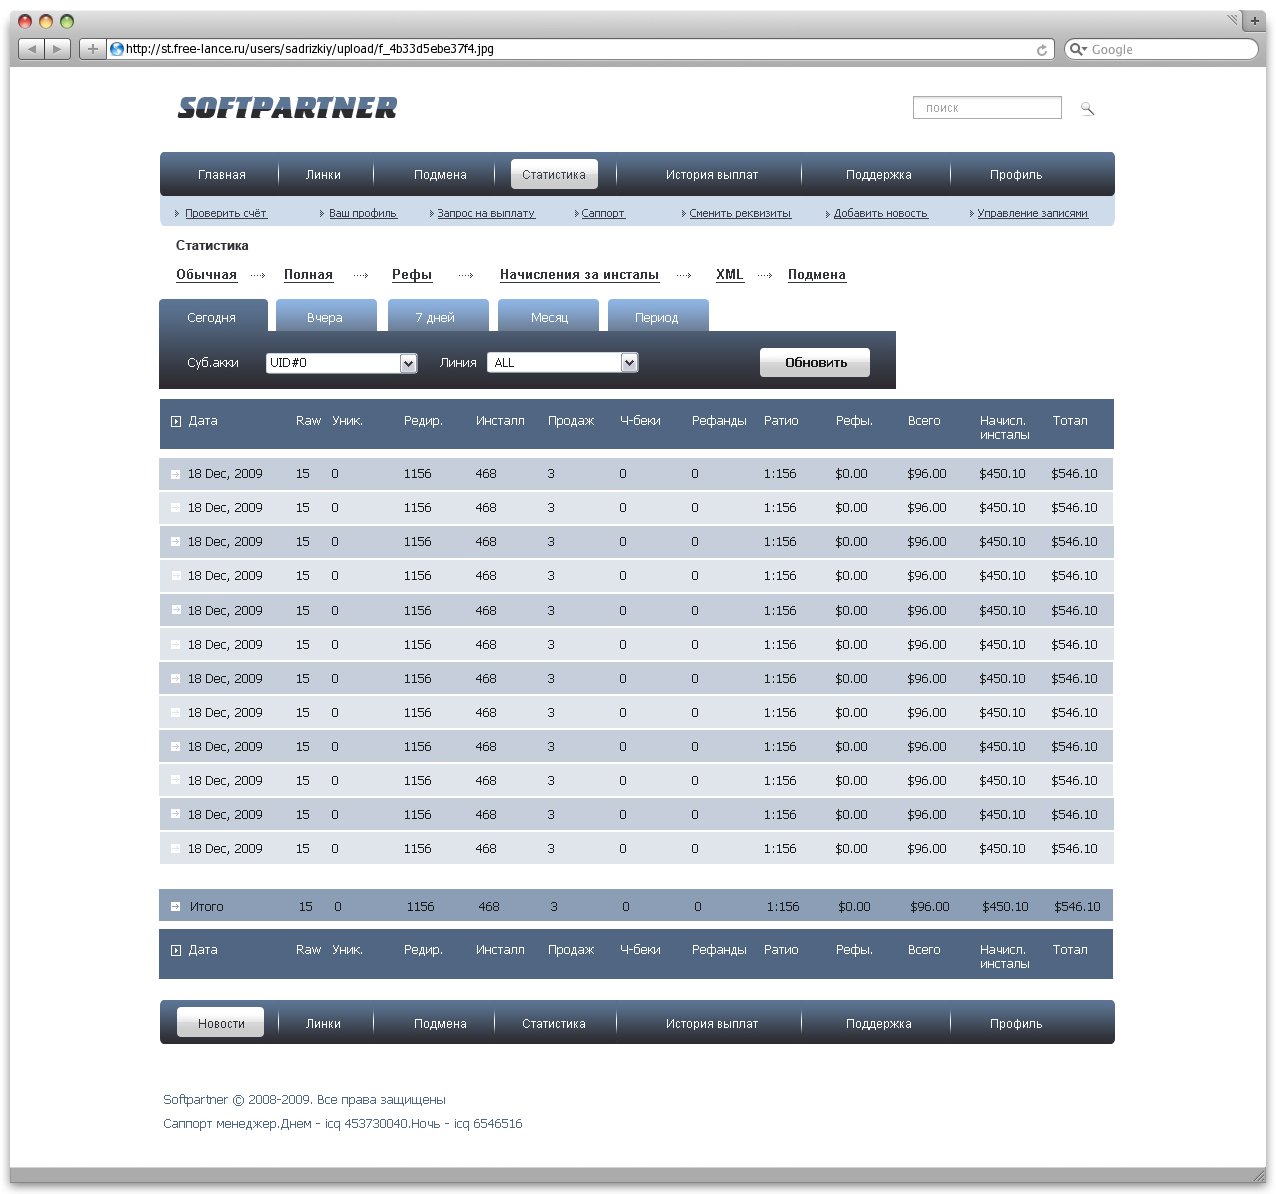
Task: Click the Саппорт submenu link
Action: 603,213
